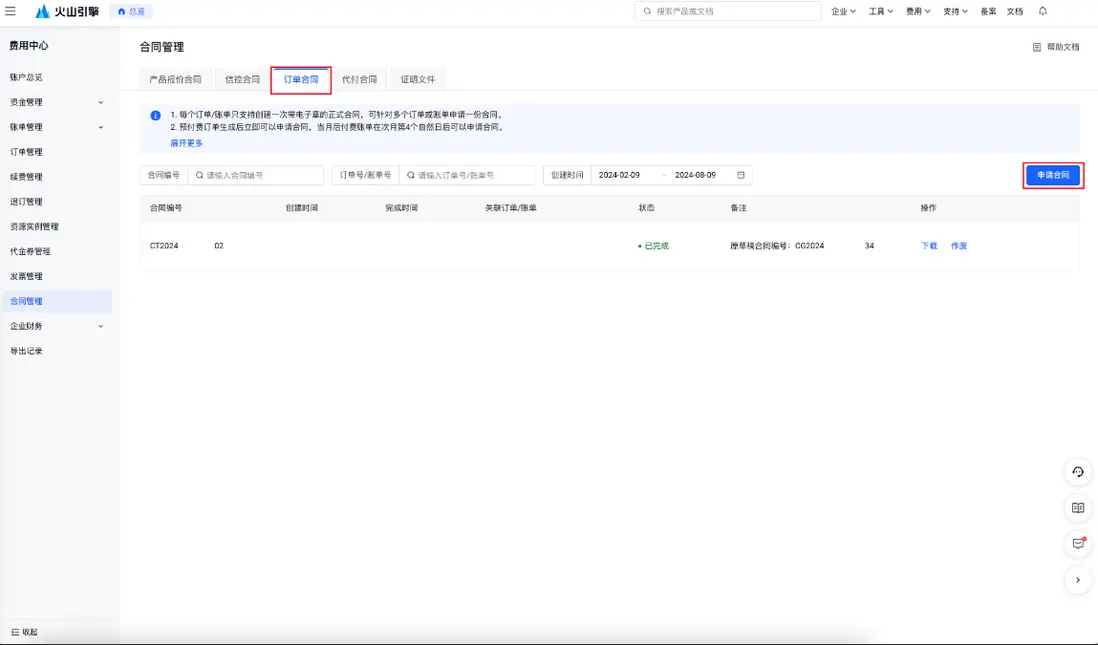Click 展开更多 to expand notice

[x=186, y=143]
